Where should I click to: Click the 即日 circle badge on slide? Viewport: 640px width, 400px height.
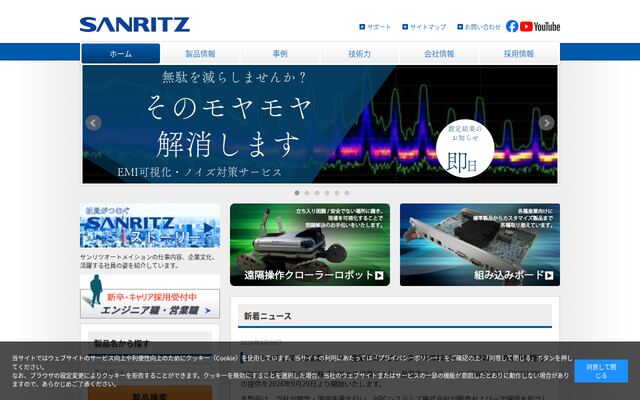coord(465,149)
